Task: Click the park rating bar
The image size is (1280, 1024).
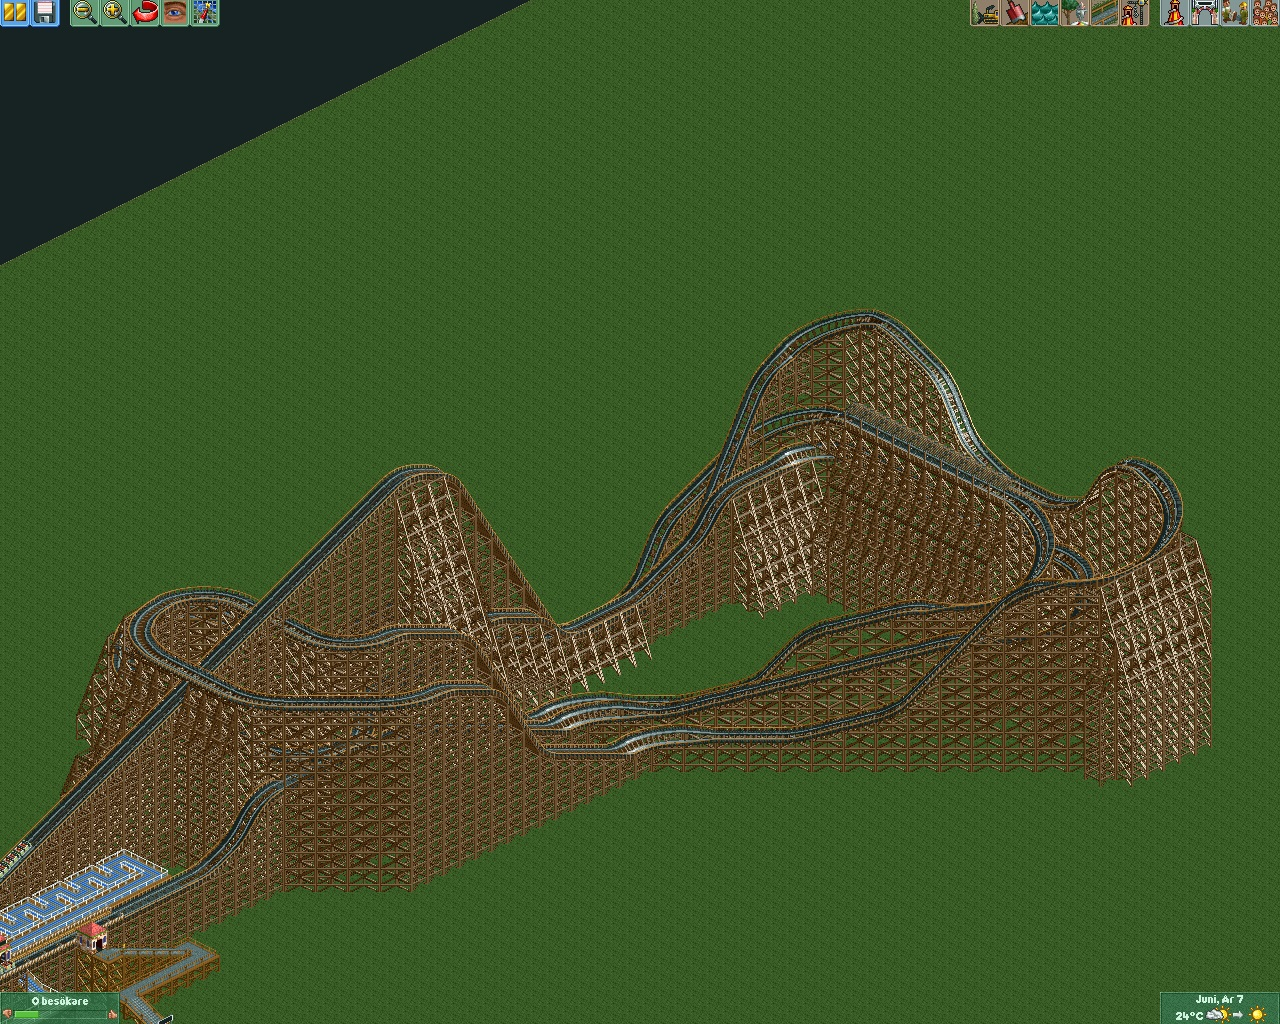Action: point(60,1015)
